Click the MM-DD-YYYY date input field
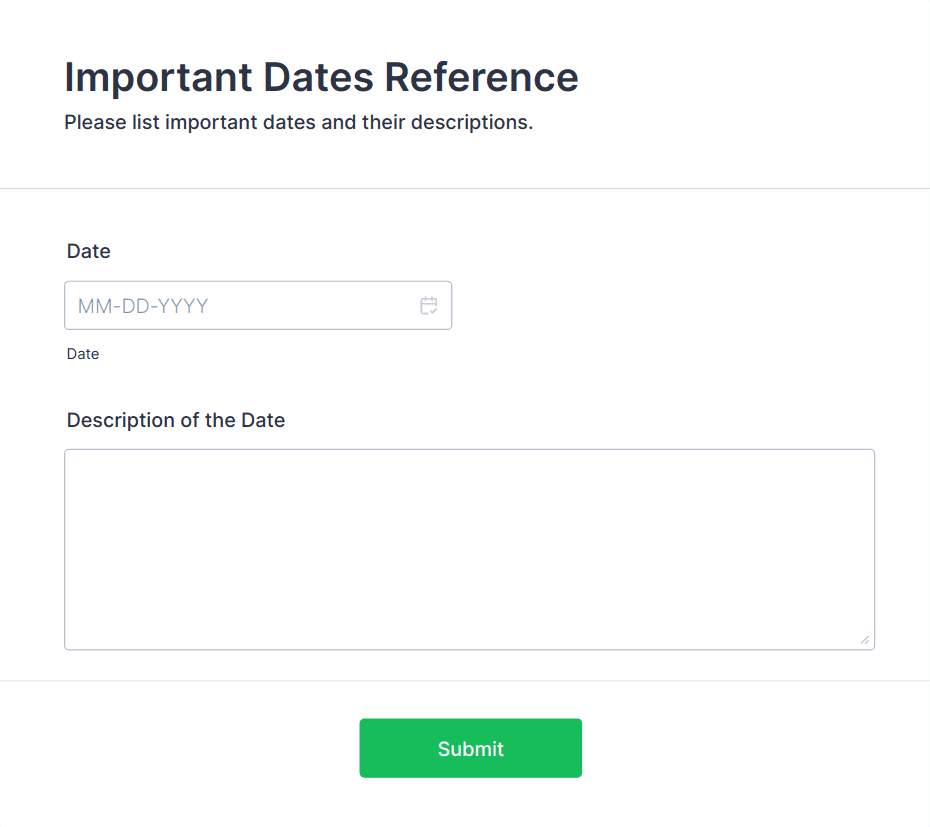This screenshot has width=930, height=827. (240, 306)
